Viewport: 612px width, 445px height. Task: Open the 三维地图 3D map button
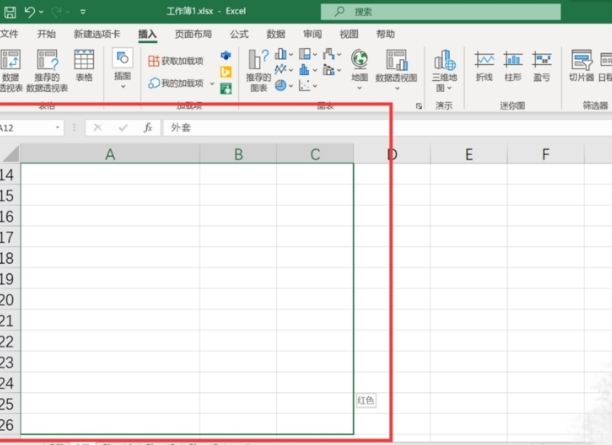point(445,71)
